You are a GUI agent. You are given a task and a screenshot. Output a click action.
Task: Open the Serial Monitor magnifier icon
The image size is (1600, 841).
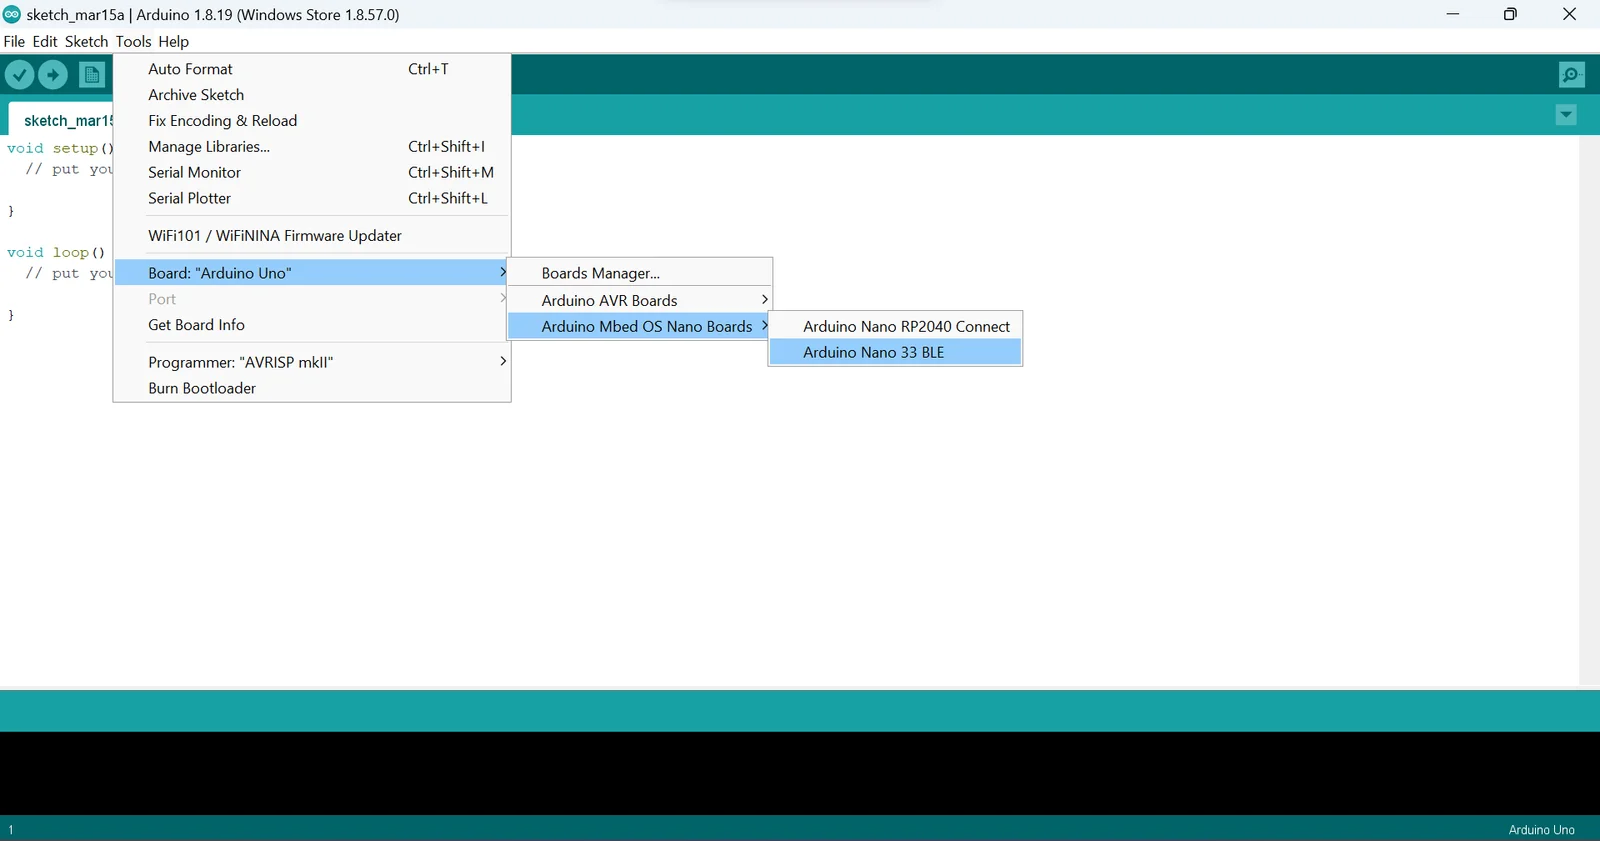click(x=1571, y=75)
